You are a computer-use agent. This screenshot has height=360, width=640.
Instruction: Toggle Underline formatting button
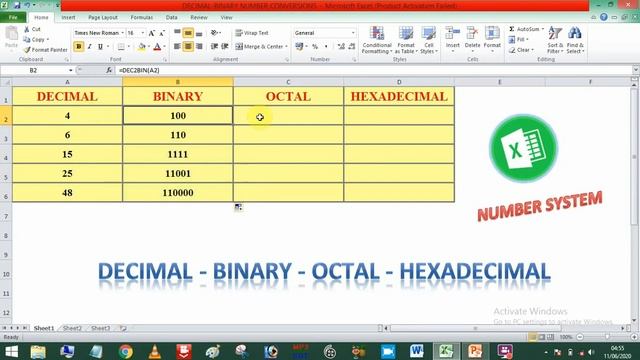click(100, 47)
